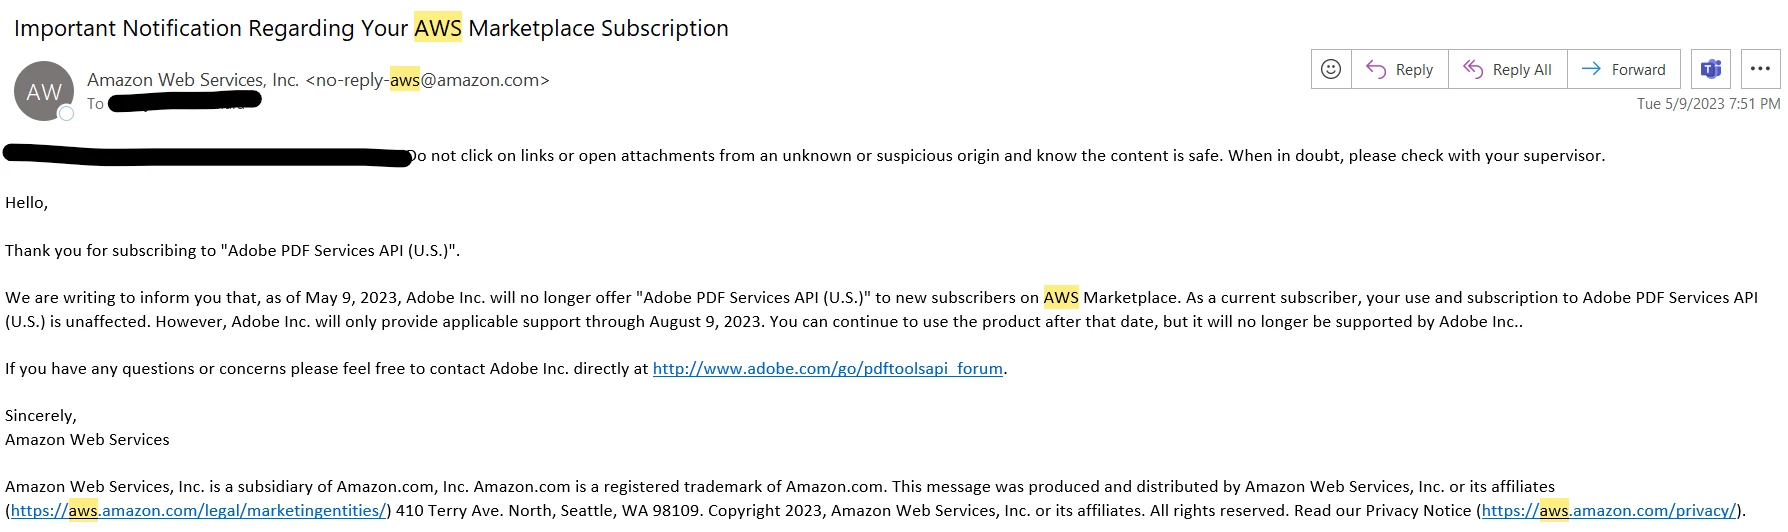
Task: Click Reply All to respond to everyone
Action: 1508,69
